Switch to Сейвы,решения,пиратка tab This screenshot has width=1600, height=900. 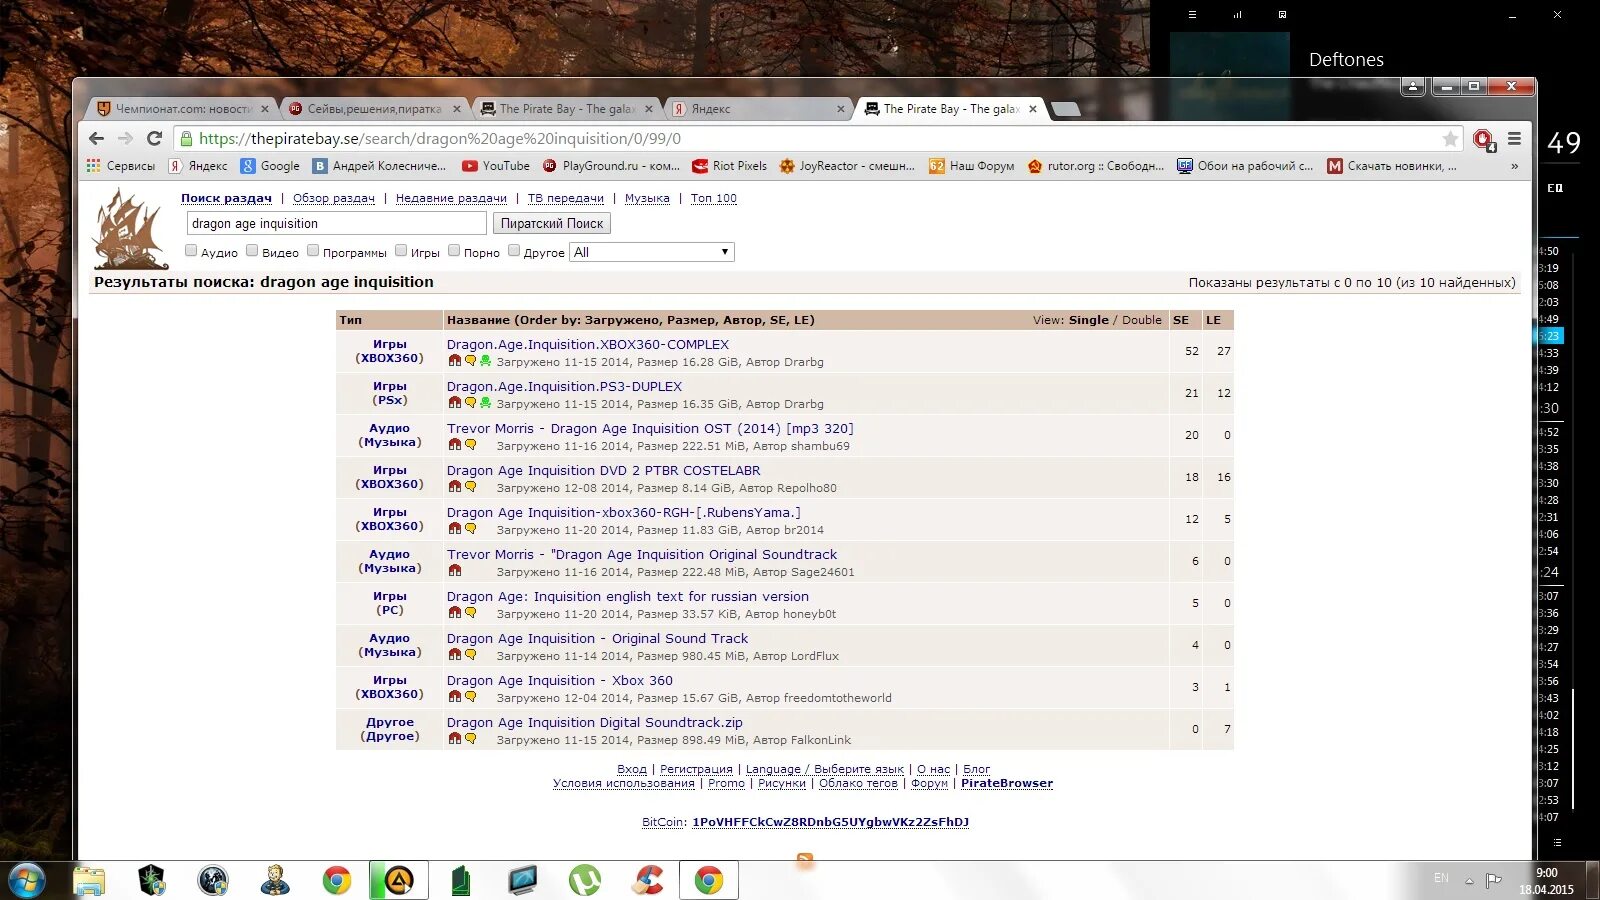tap(374, 109)
